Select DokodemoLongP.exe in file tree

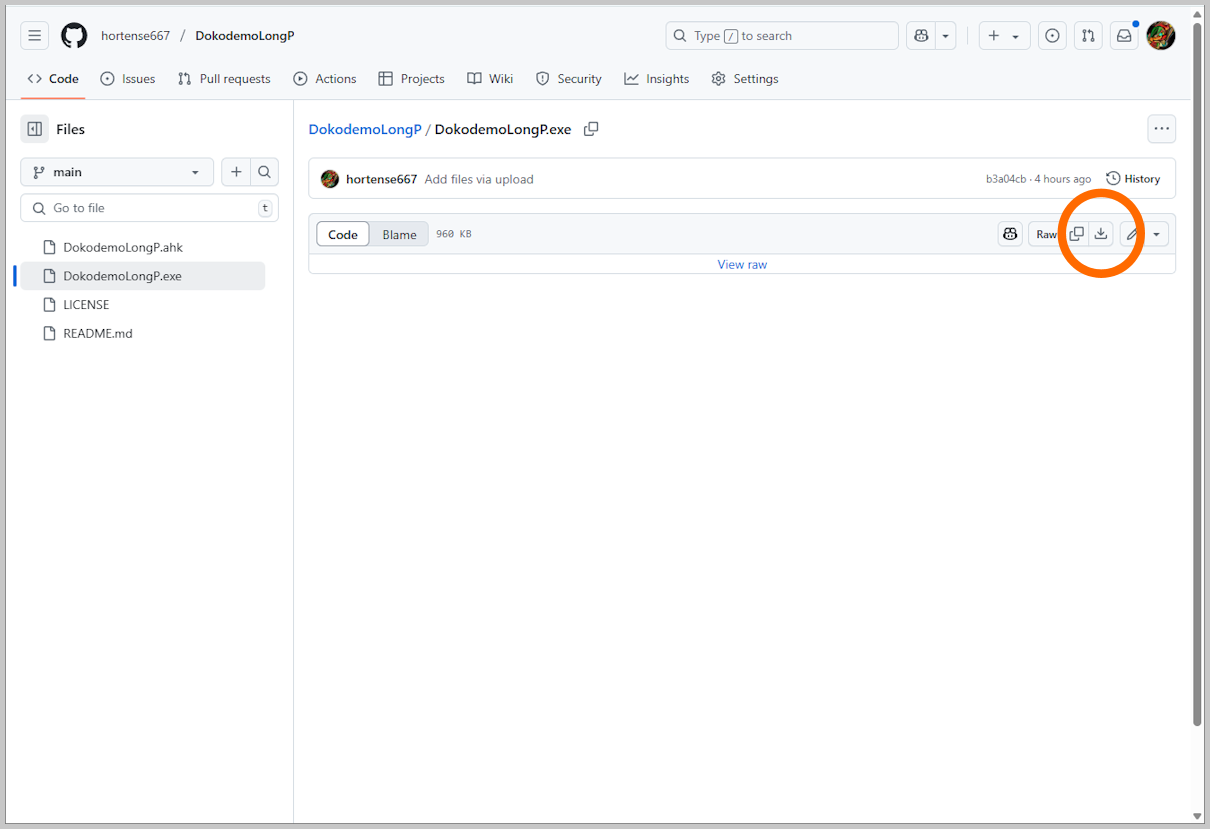142,276
